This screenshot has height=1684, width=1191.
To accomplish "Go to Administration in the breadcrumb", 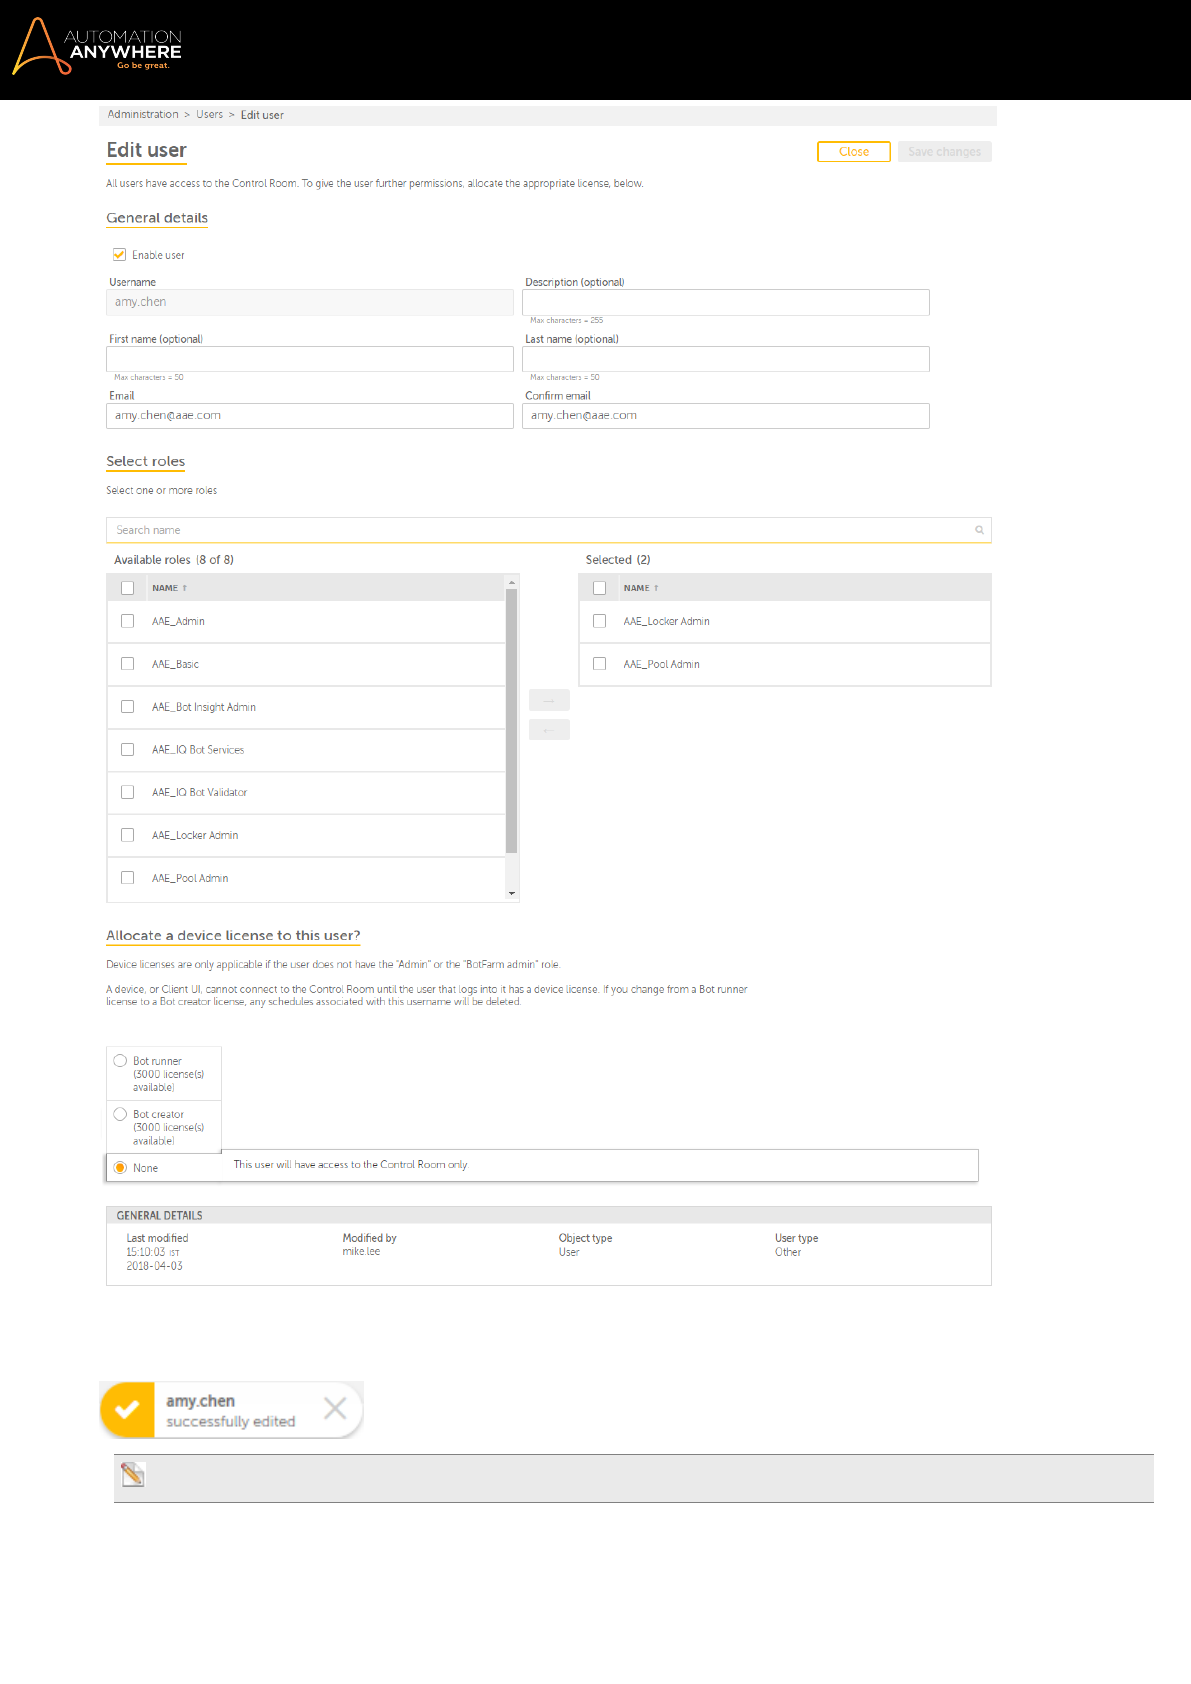I will (143, 115).
